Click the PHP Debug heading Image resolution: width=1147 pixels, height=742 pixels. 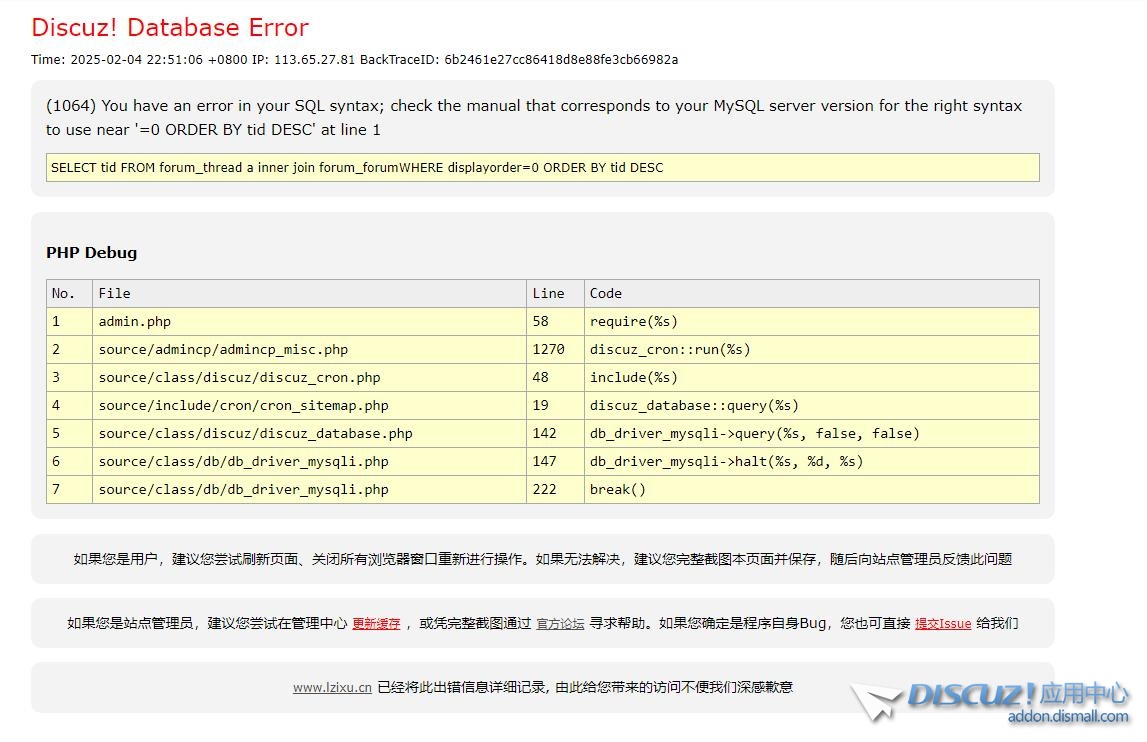click(x=91, y=252)
